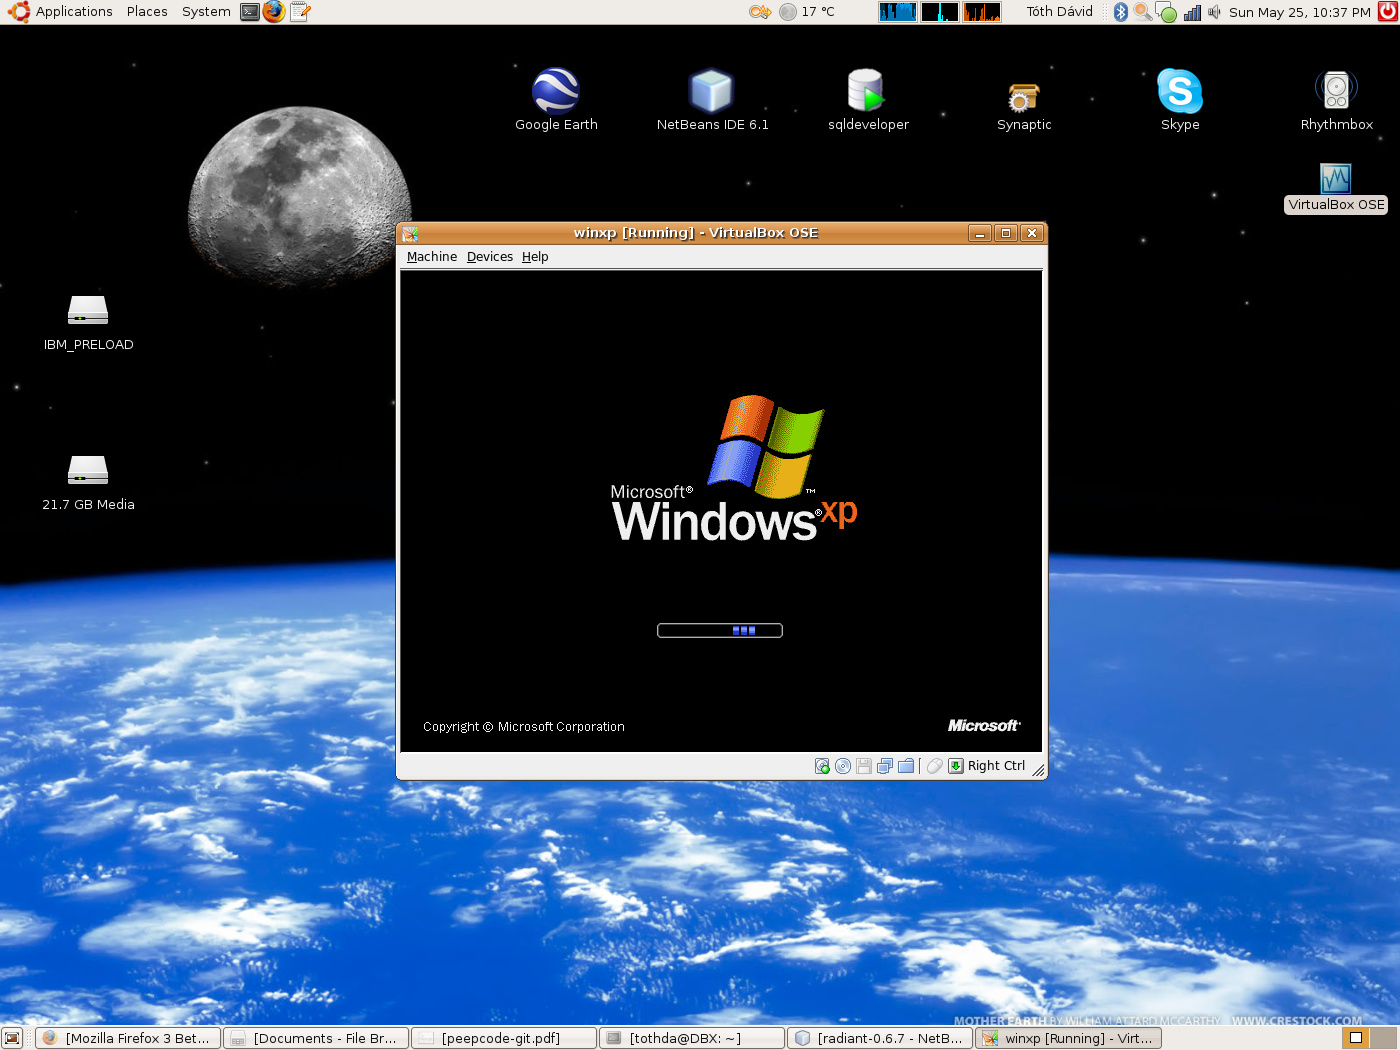Click the red power shutdown button

tap(1387, 12)
